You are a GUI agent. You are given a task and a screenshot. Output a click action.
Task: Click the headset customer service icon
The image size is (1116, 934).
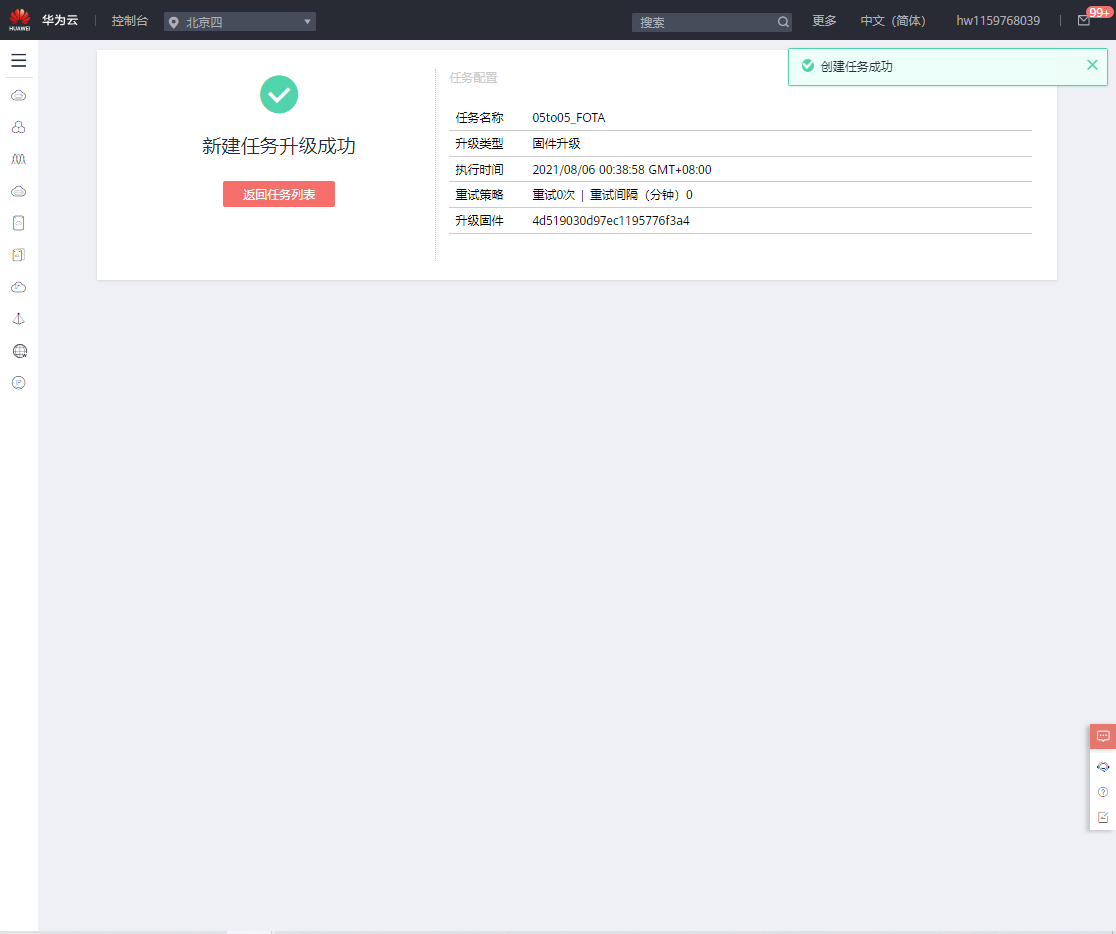1102,767
